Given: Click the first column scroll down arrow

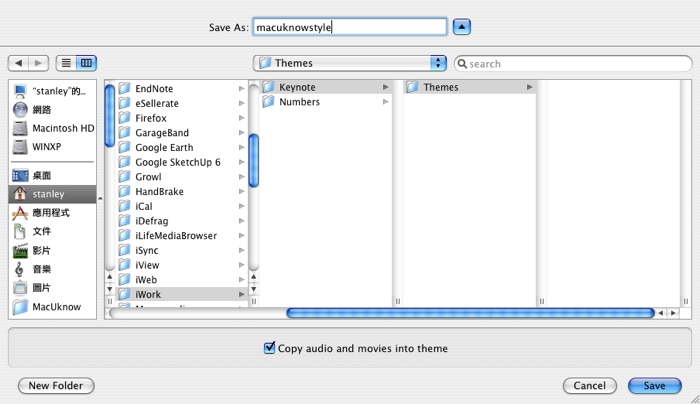Looking at the screenshot, I should click(x=109, y=289).
